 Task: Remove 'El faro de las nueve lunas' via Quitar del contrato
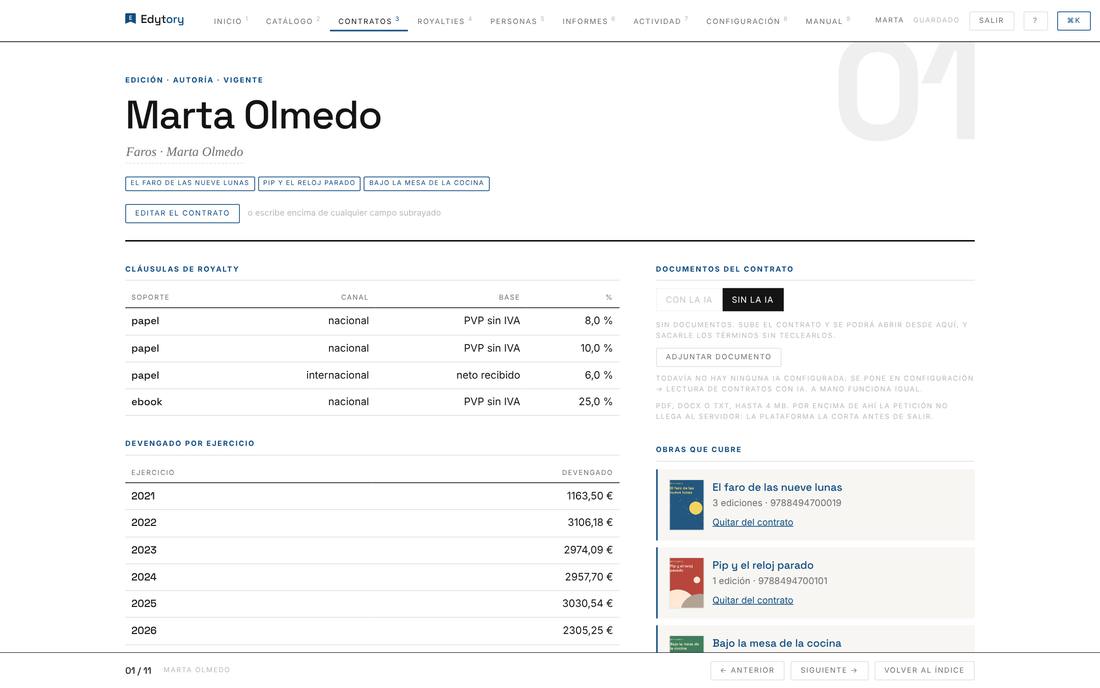pyautogui.click(x=753, y=522)
